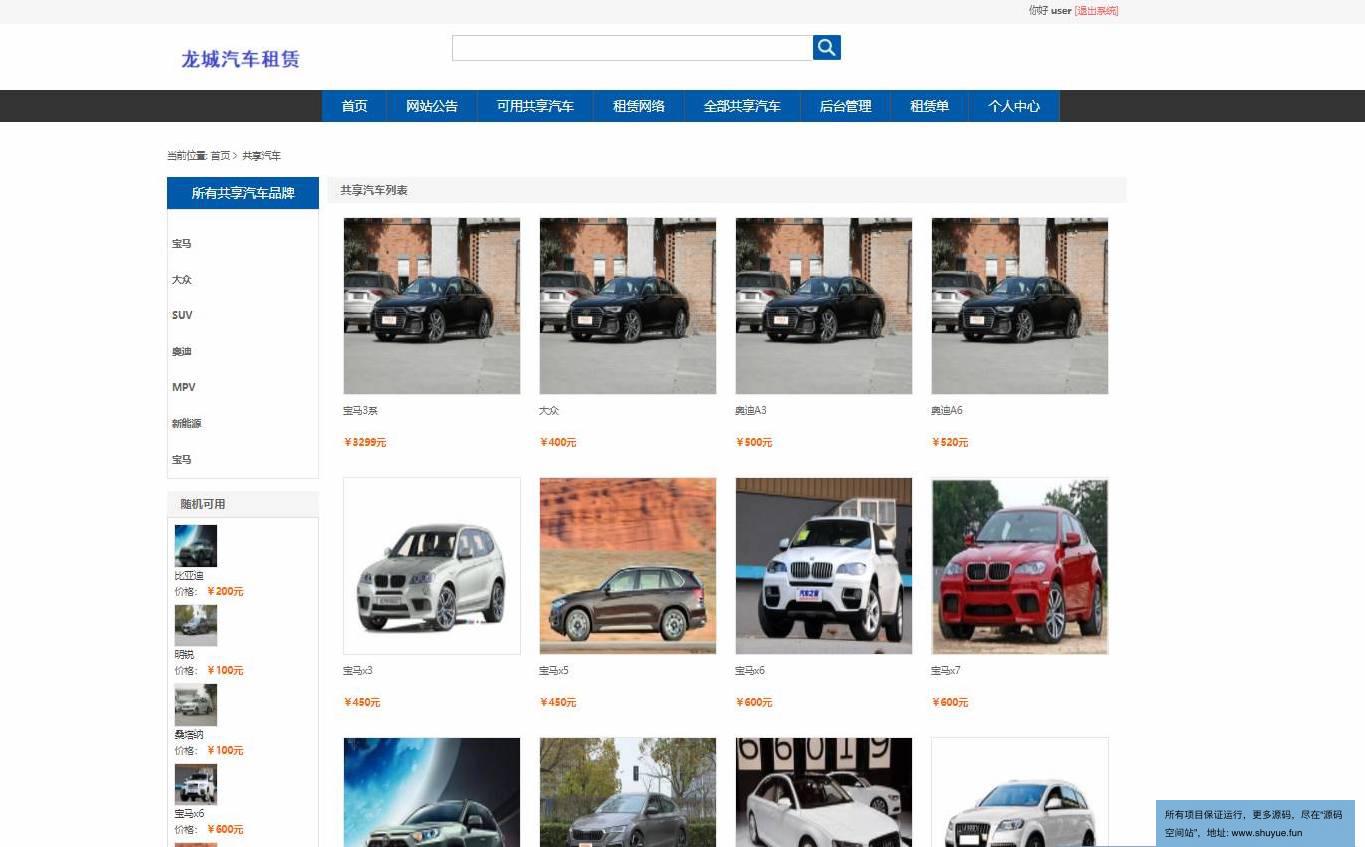Screen dimensions: 1365x847
Task: Click the 退出系统 logout link
Action: [1096, 11]
